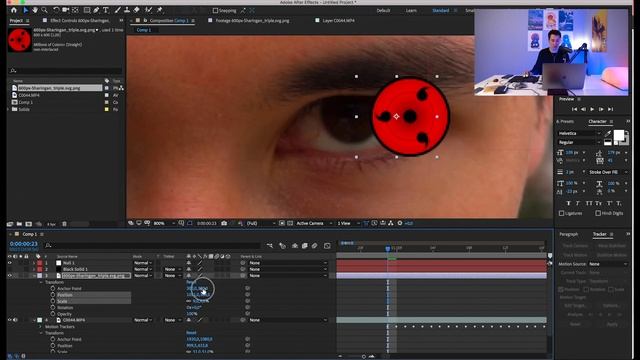The height and width of the screenshot is (360, 640).
Task: Click the blue current time indicator
Action: pyautogui.click(x=388, y=248)
